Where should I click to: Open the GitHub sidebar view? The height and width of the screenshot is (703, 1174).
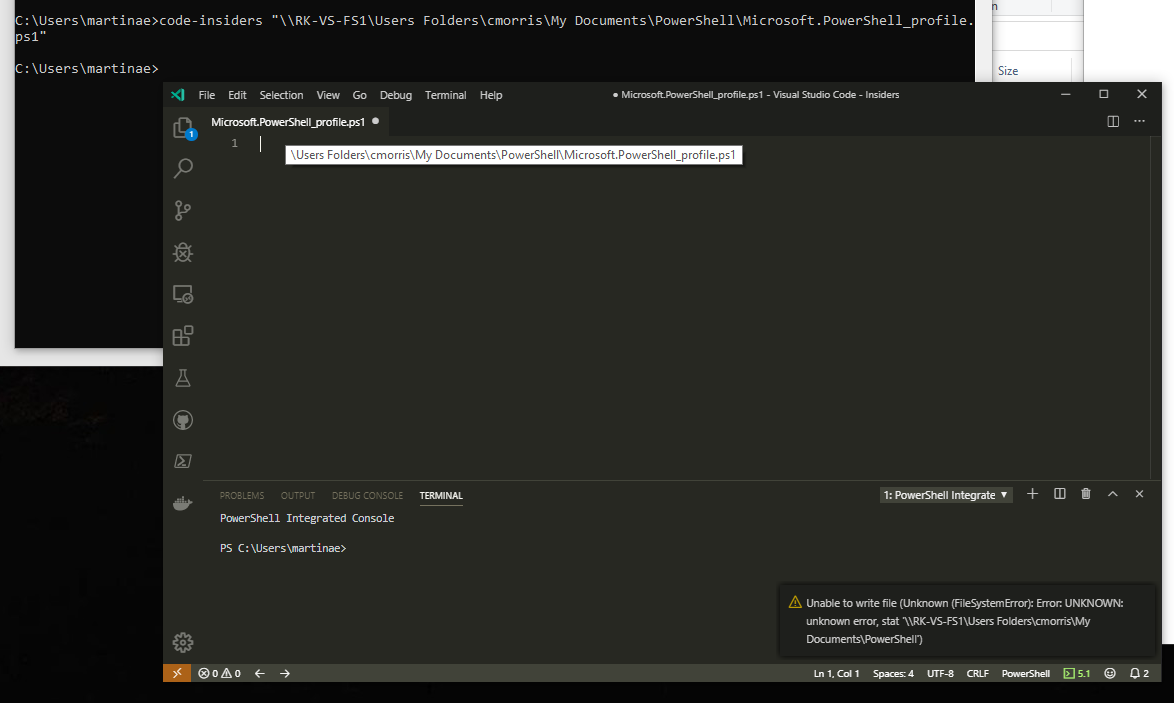(183, 420)
